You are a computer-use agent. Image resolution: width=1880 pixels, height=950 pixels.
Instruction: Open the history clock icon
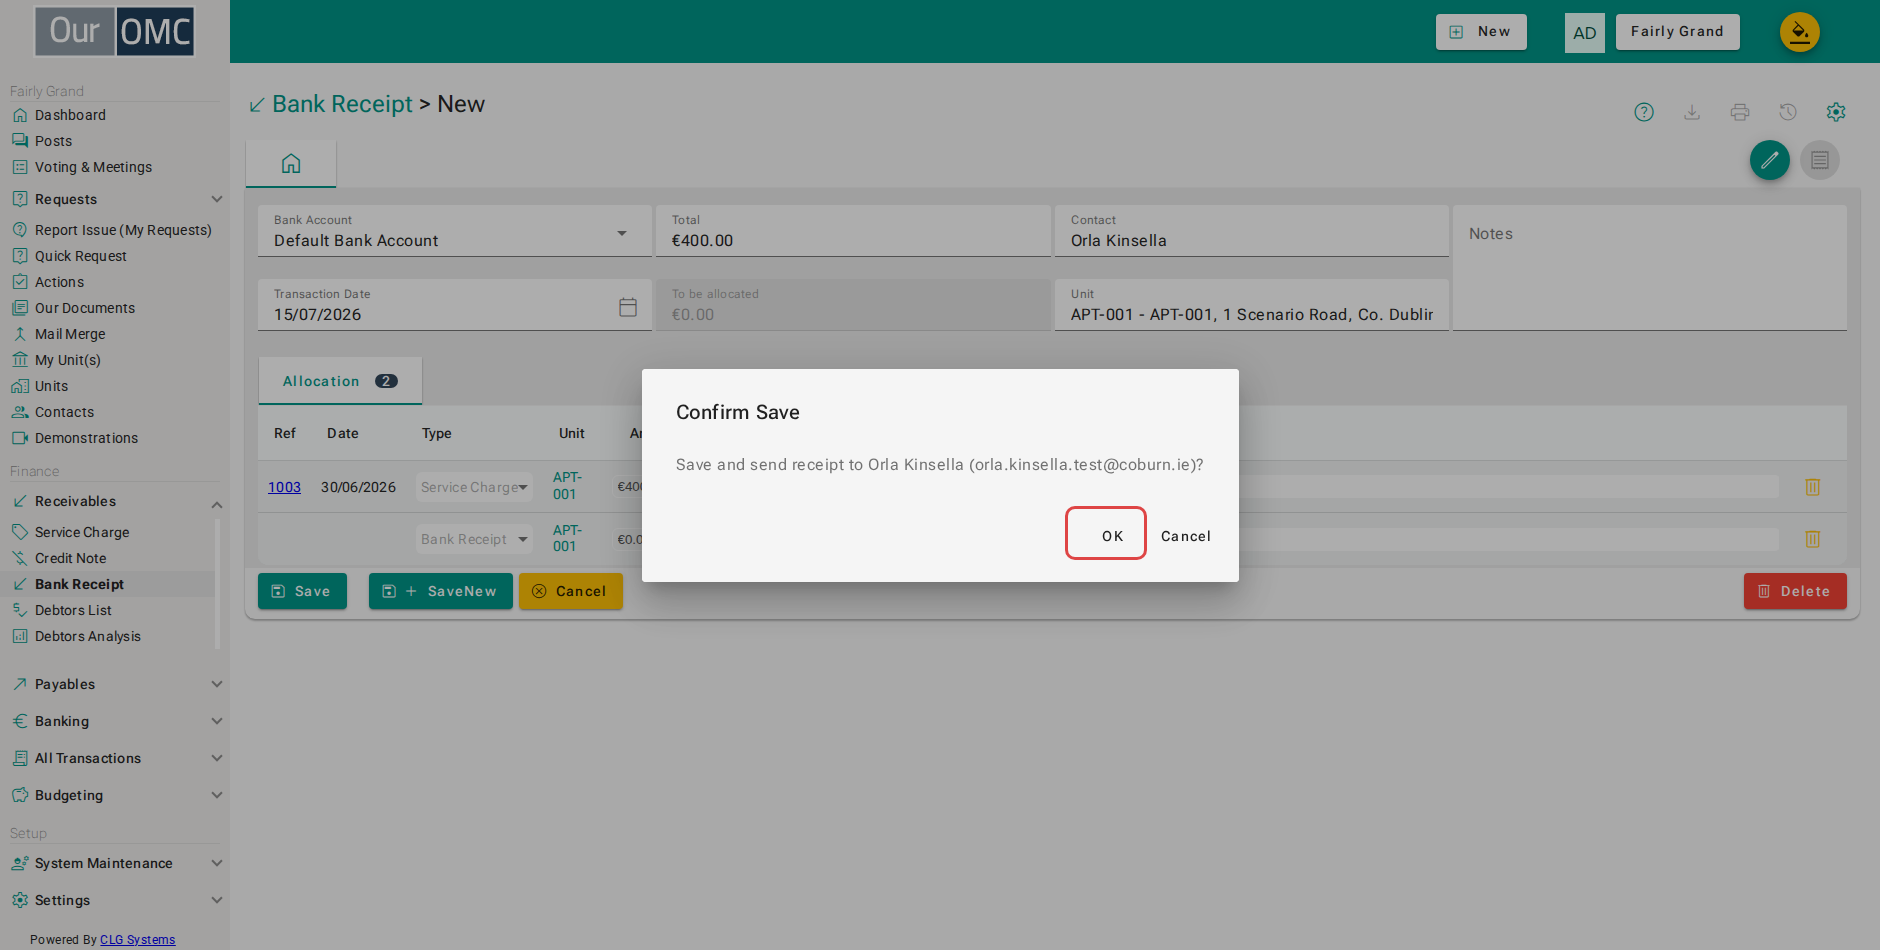[1788, 112]
